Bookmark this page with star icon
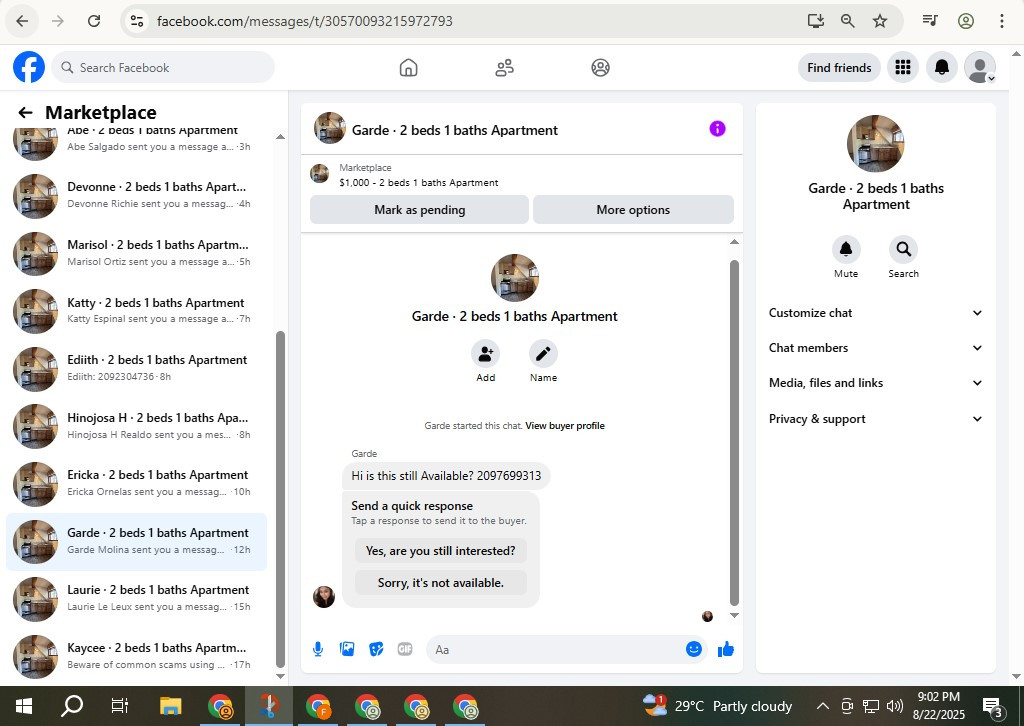Viewport: 1024px width, 726px height. (x=880, y=21)
